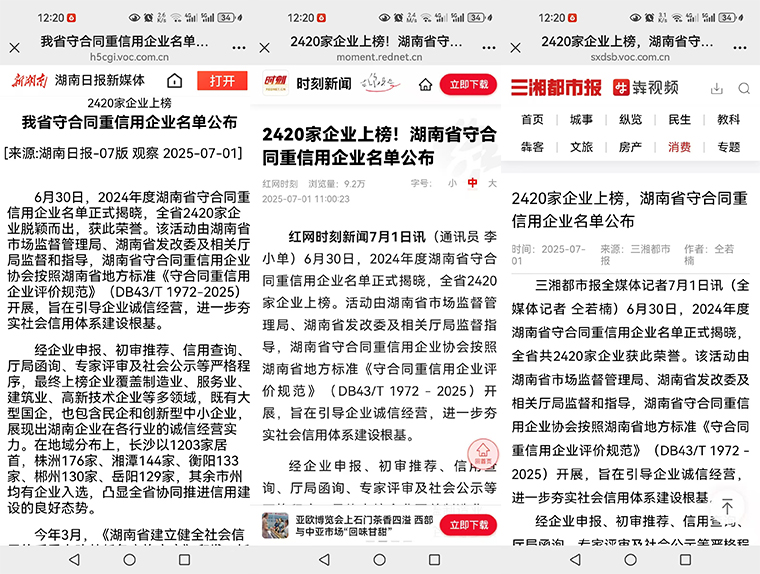Close the moment.rednet.cn page with X
The width and height of the screenshot is (760, 574).
(265, 48)
